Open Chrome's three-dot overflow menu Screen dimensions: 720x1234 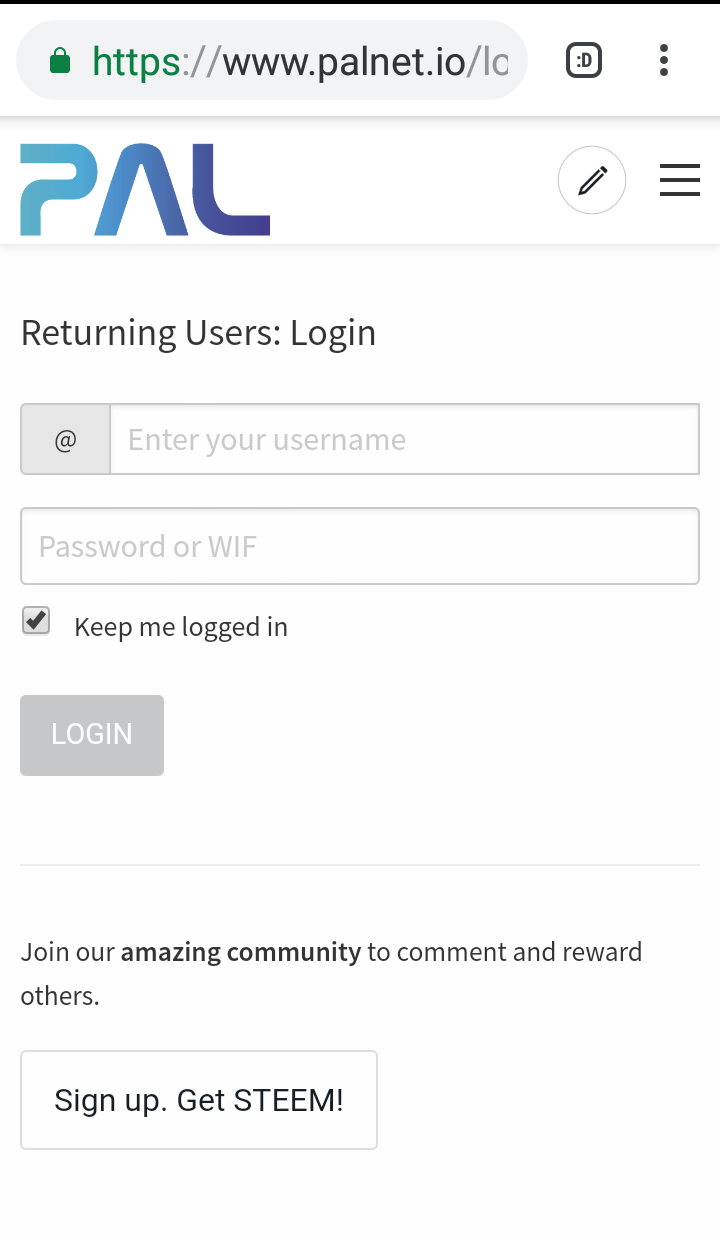[664, 62]
